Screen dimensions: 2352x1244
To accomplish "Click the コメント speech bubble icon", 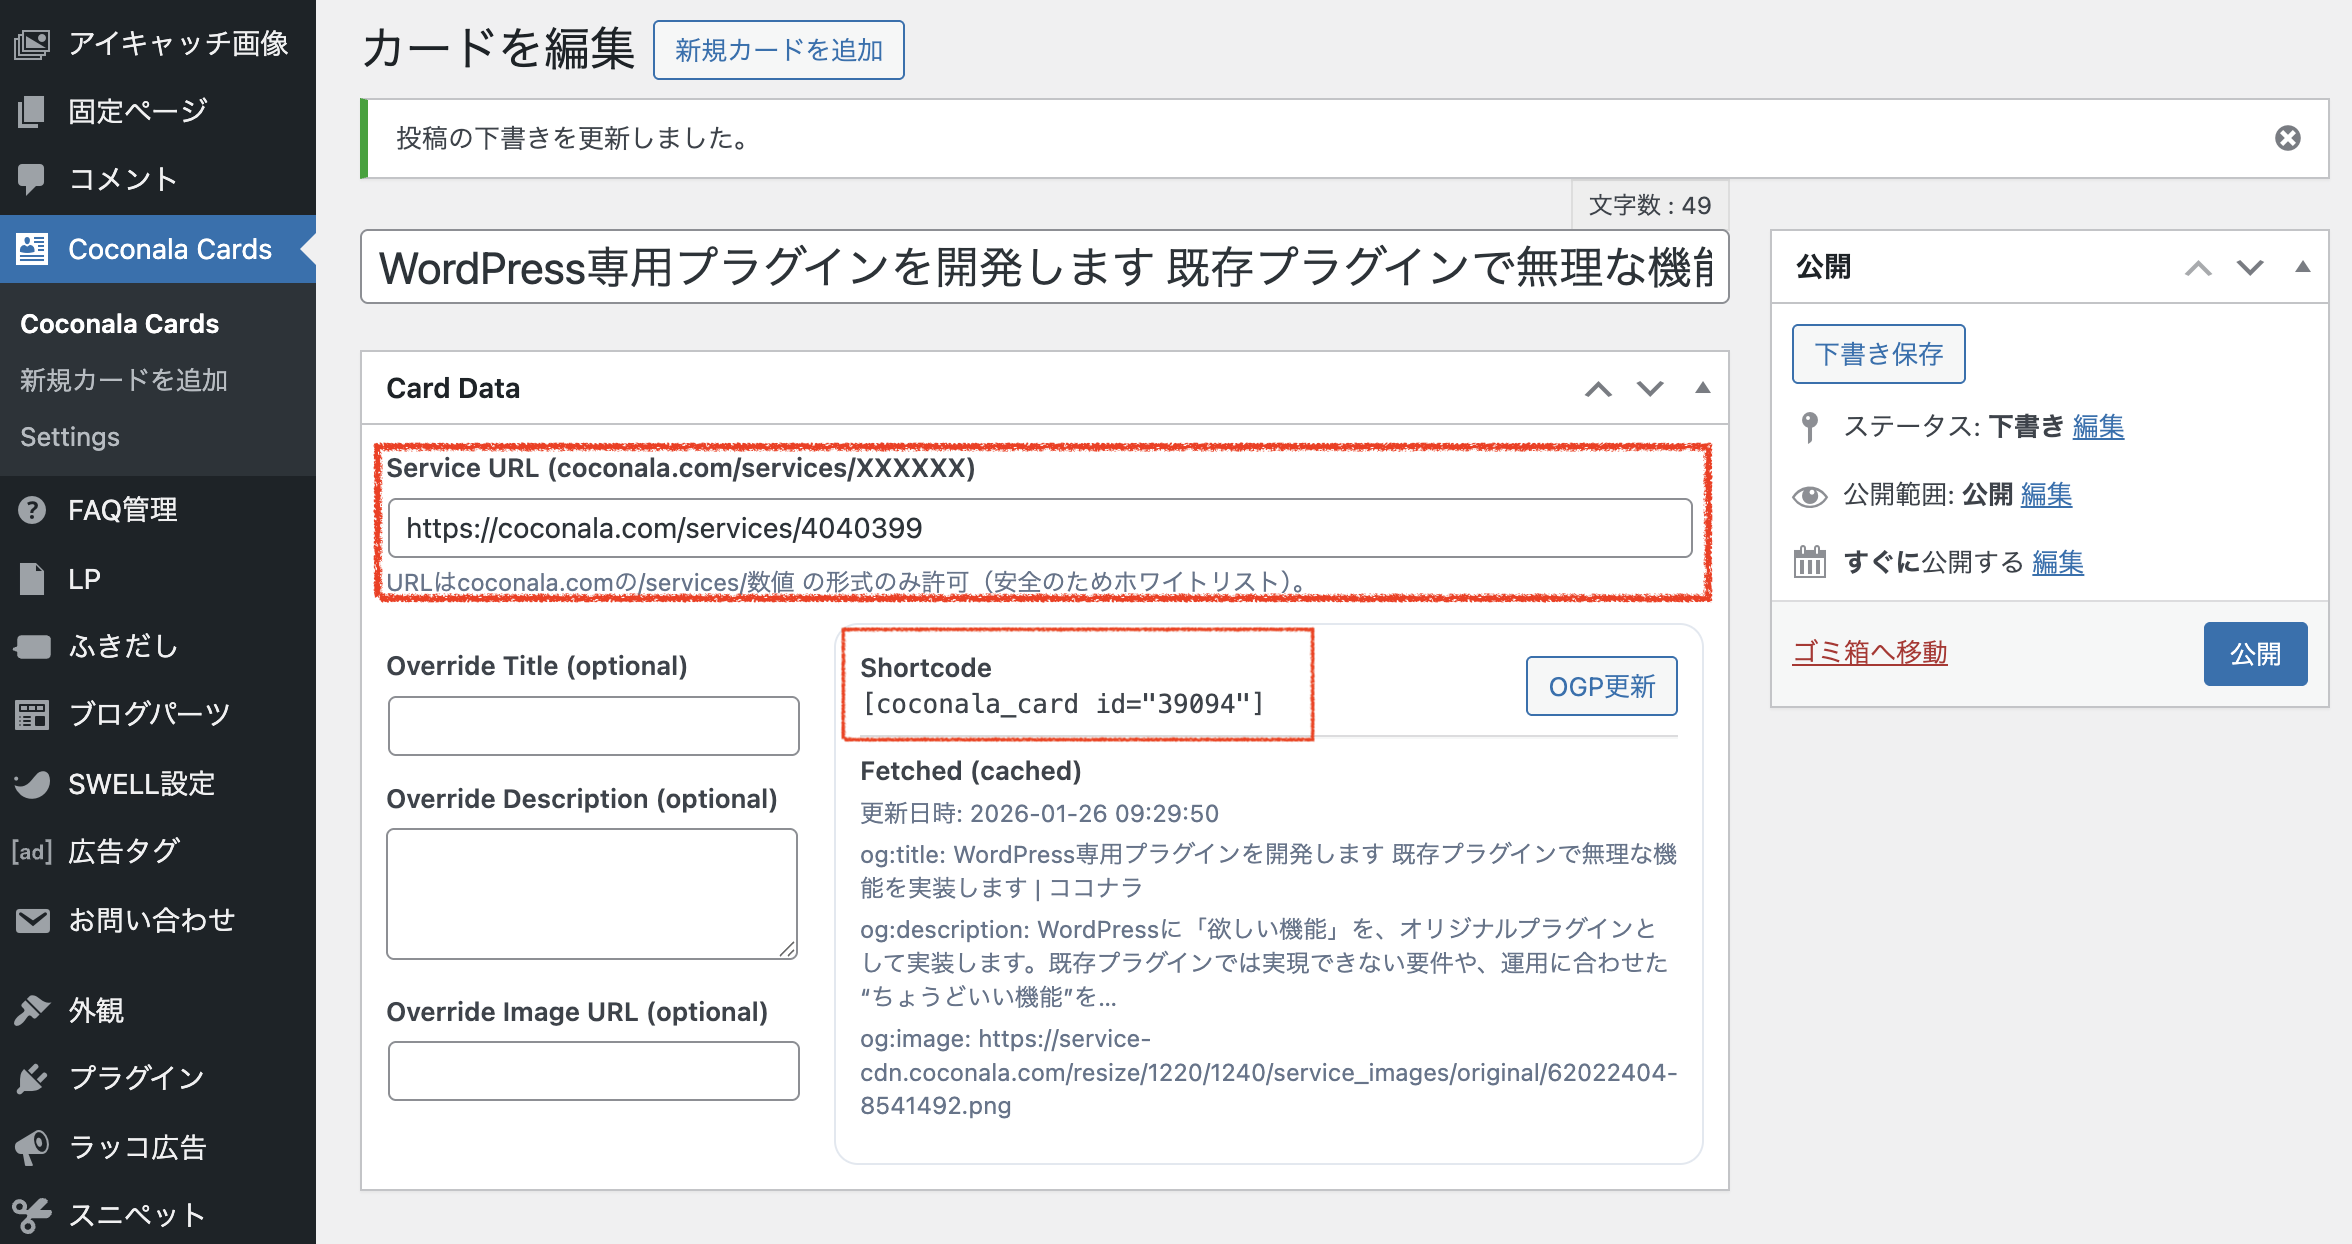I will (x=32, y=179).
